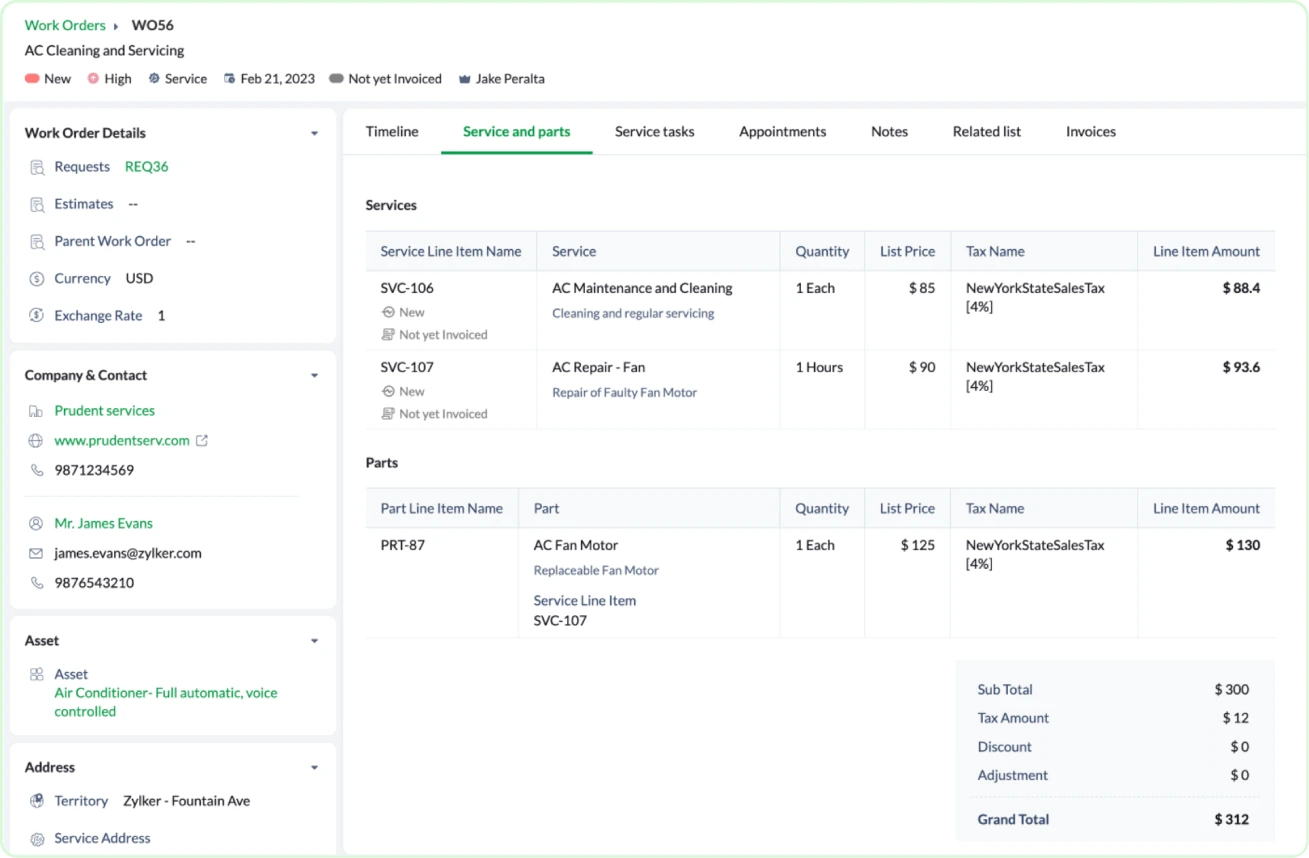
Task: Collapse the Address section arrow
Action: click(314, 768)
